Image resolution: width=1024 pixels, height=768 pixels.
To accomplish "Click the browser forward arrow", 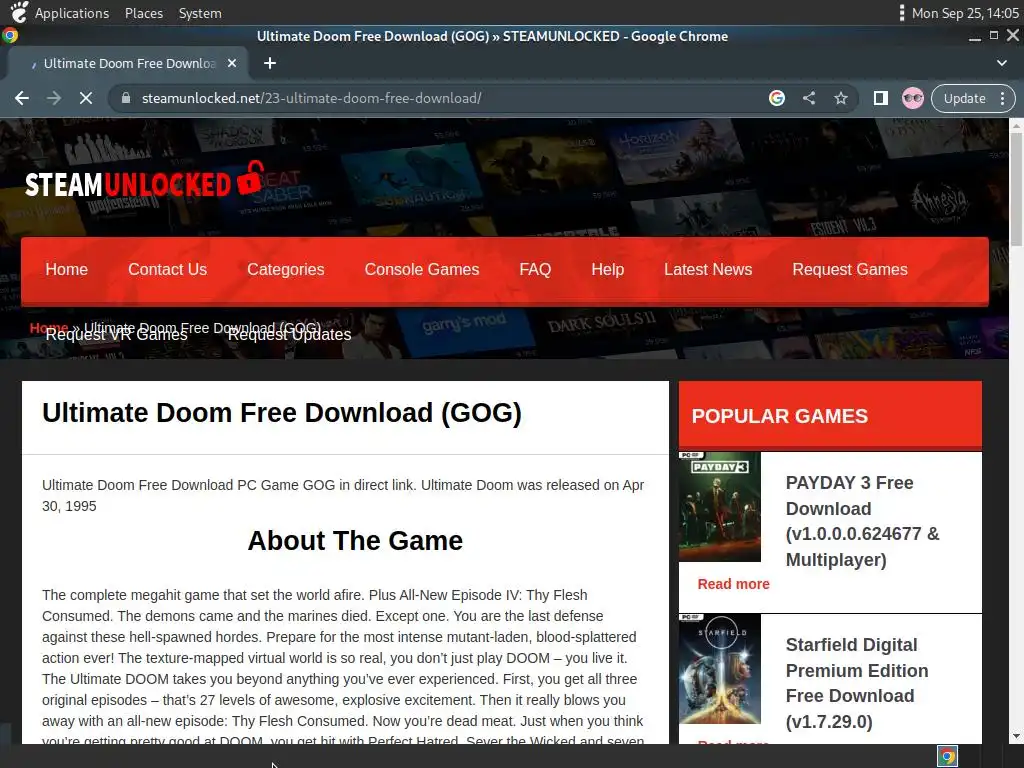I will coord(54,98).
